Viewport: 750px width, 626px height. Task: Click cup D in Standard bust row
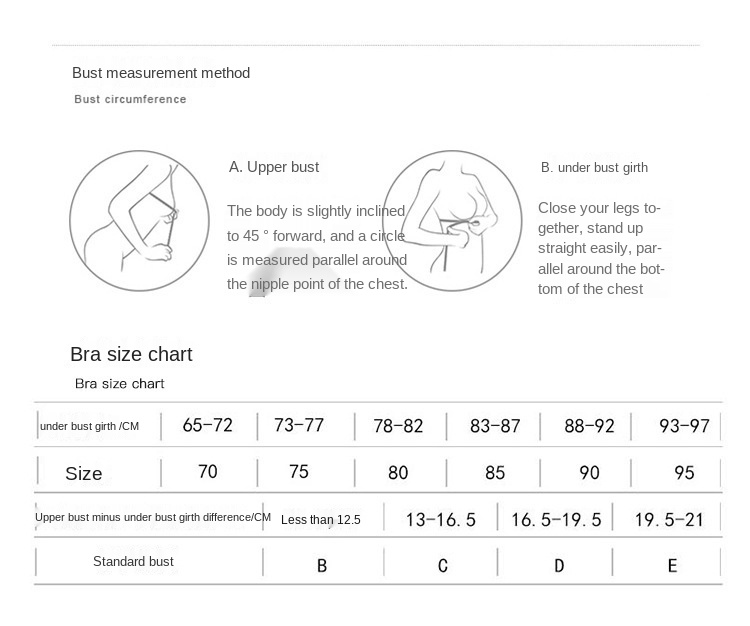click(x=559, y=566)
